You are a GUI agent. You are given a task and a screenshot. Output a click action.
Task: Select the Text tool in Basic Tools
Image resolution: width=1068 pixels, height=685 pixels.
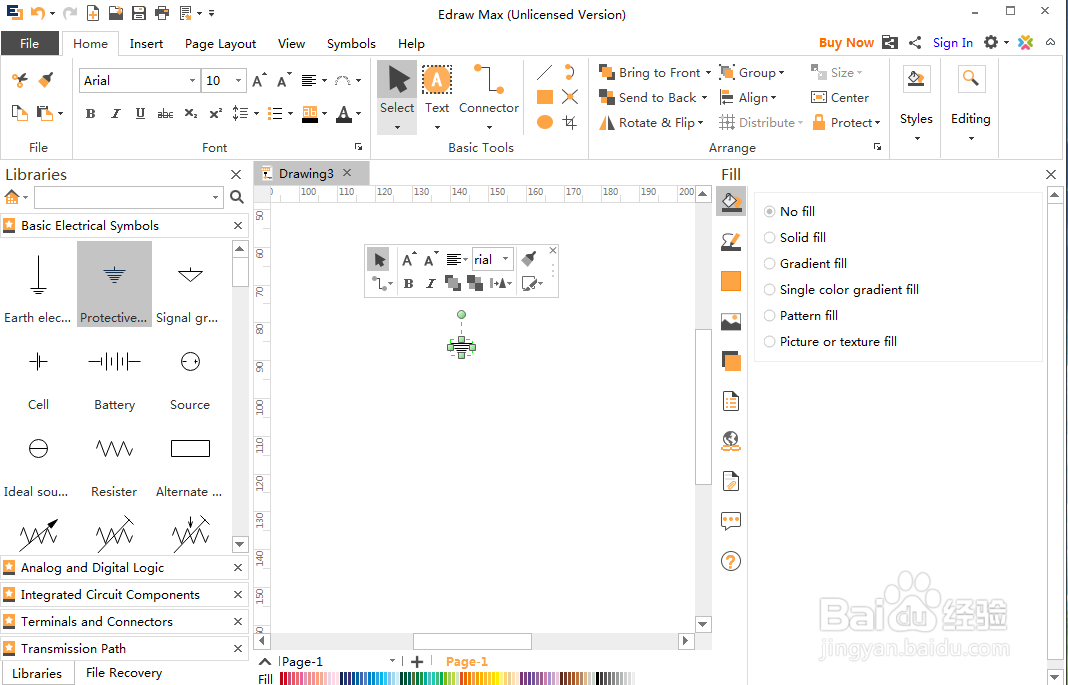(437, 91)
